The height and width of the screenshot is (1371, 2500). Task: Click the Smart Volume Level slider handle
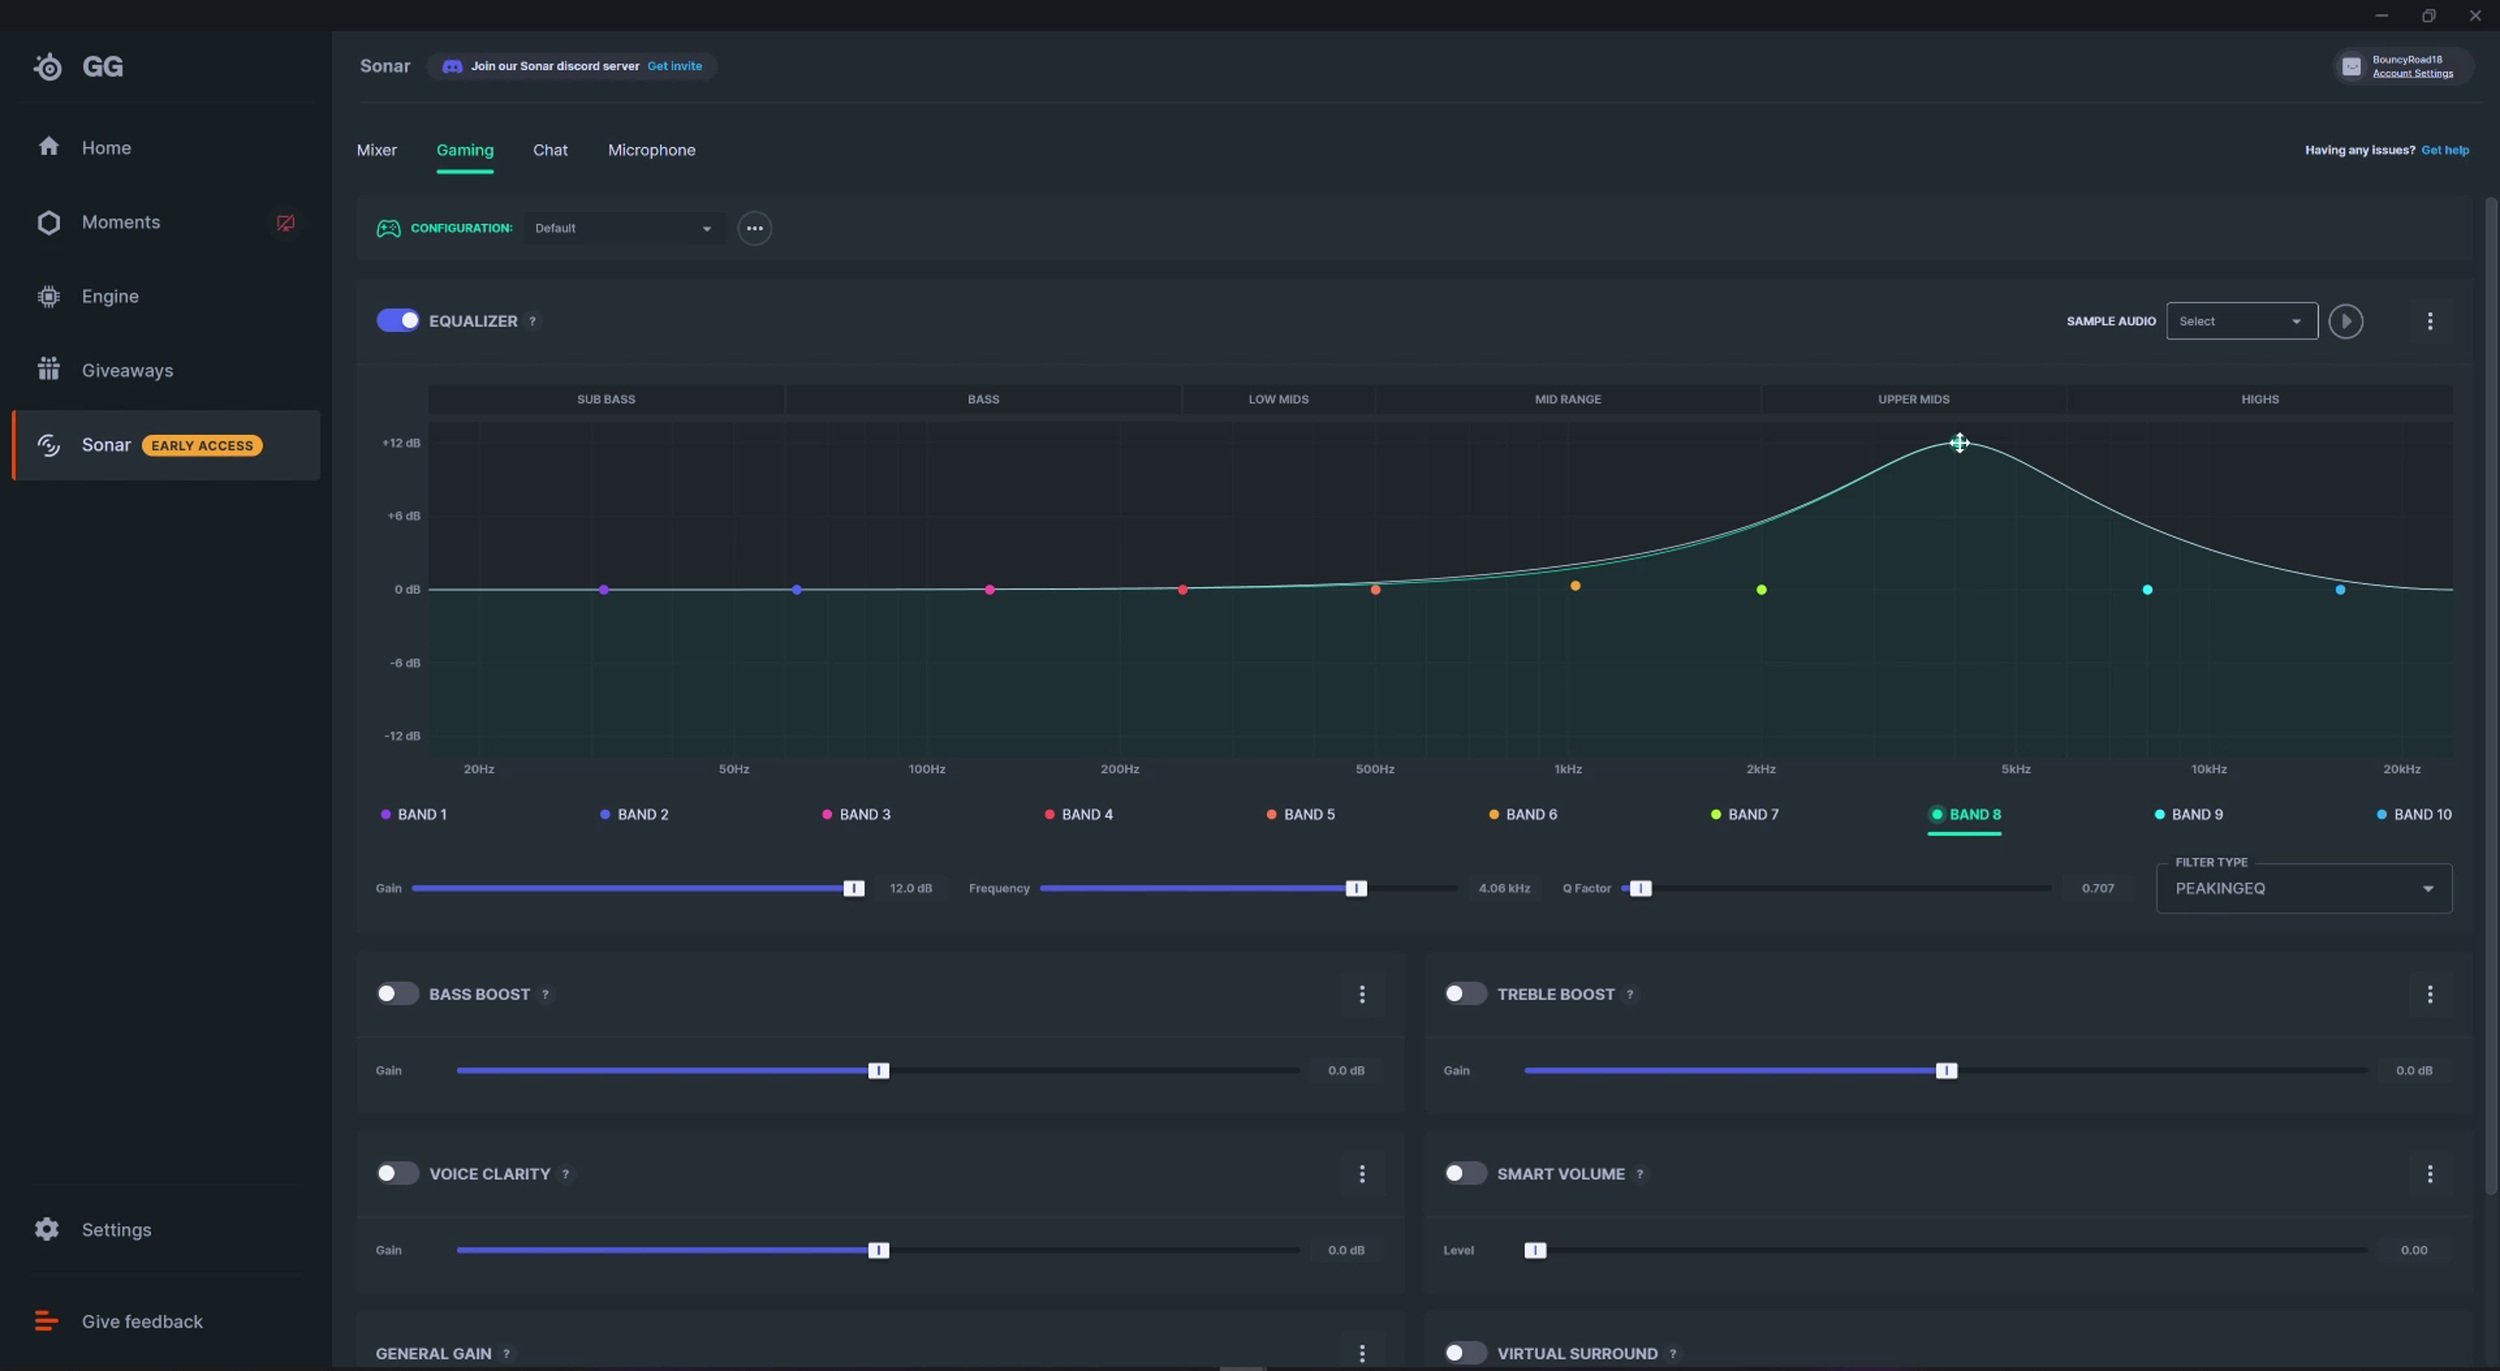coord(1535,1250)
